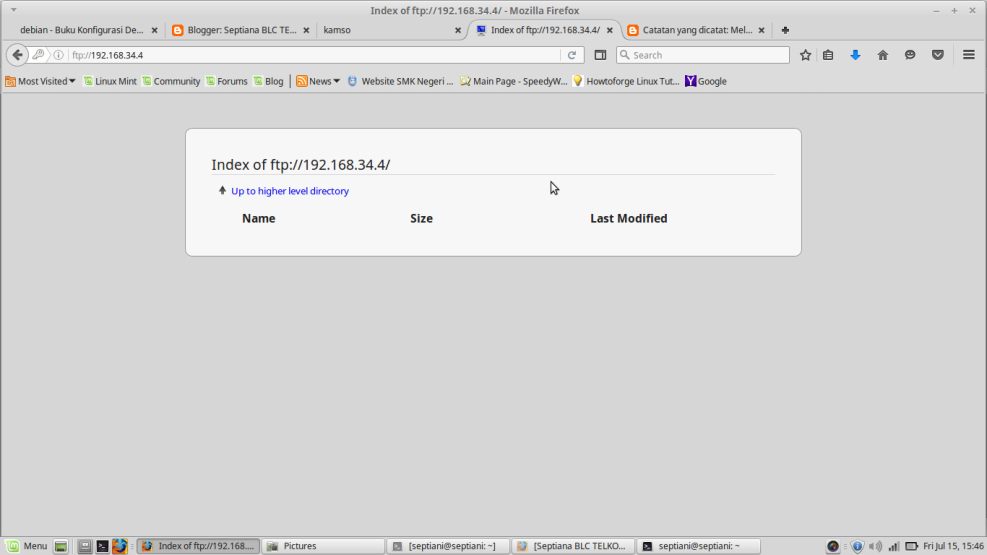Toggle the reader/sidebar view icon
Image resolution: width=987 pixels, height=555 pixels.
(601, 55)
